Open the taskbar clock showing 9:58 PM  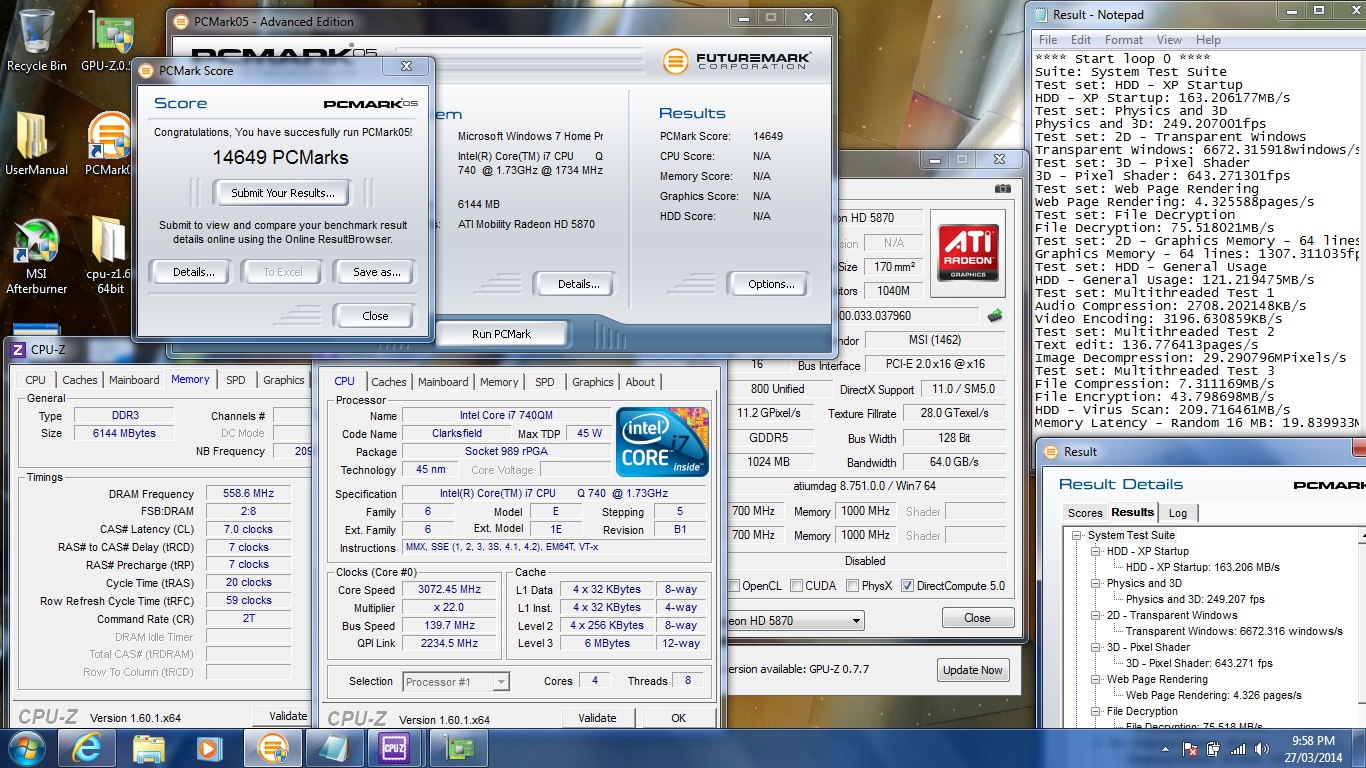tap(1314, 748)
